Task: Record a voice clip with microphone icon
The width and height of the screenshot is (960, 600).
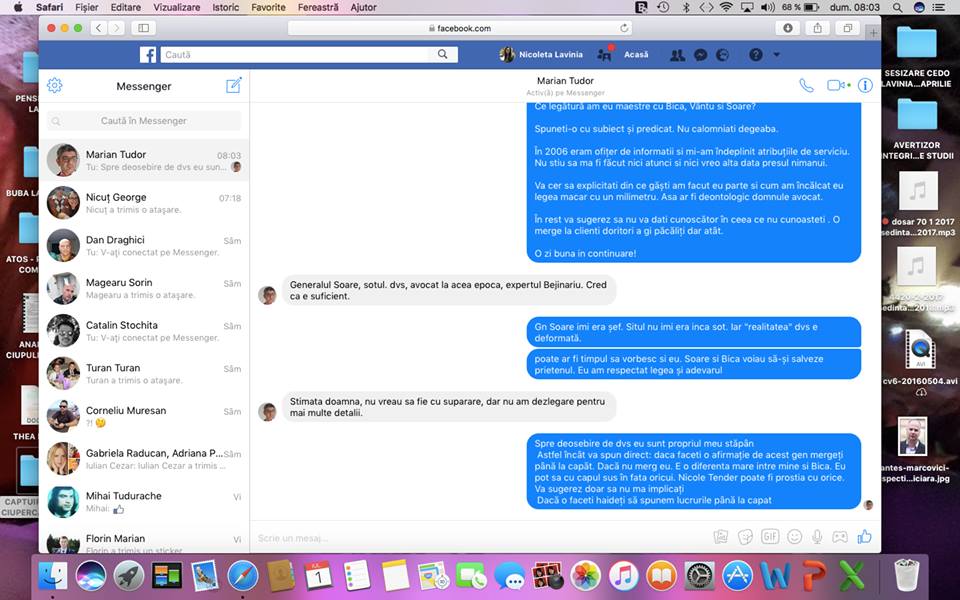Action: 817,537
